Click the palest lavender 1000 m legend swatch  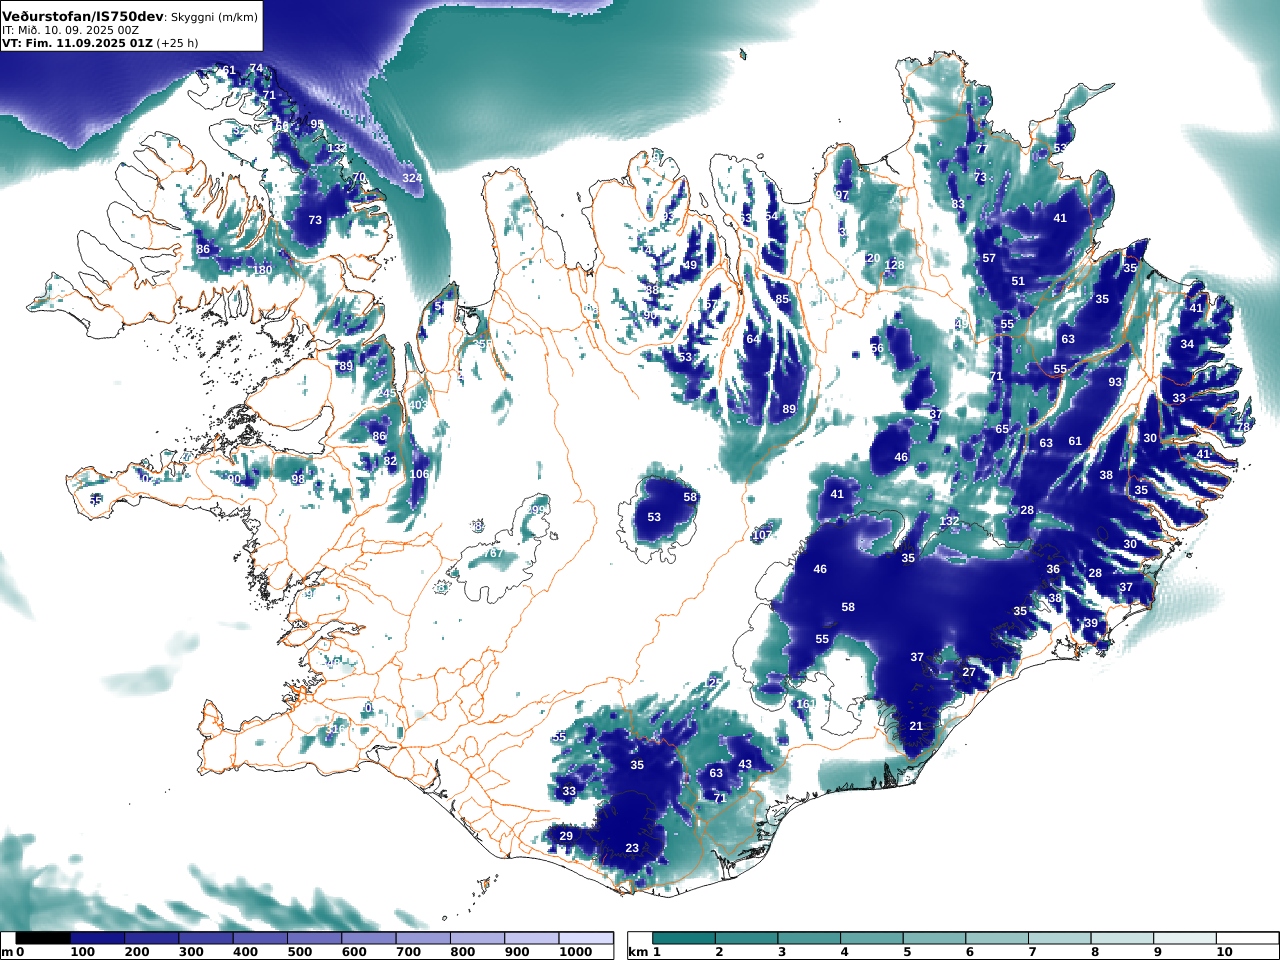586,938
